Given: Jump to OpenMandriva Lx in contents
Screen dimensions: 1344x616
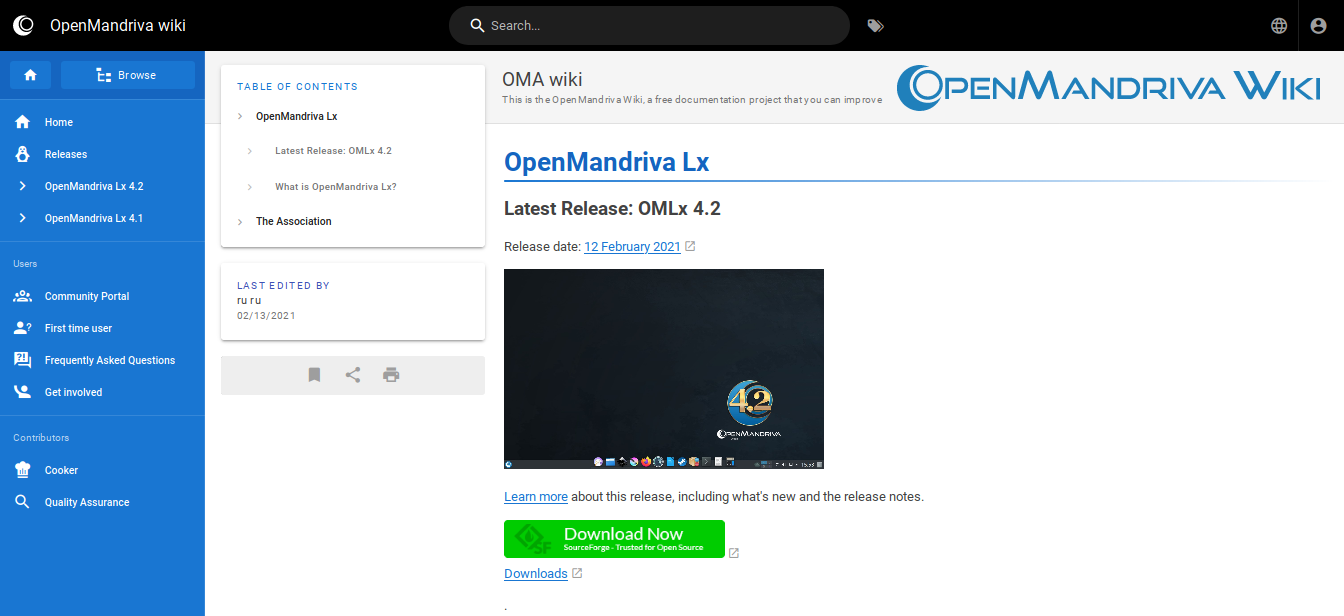Looking at the screenshot, I should click(296, 116).
